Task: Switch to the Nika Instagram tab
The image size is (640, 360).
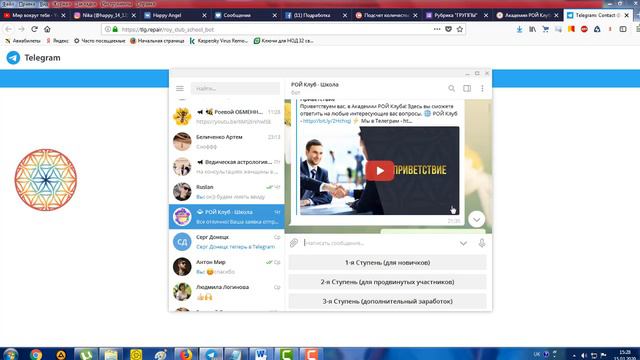Action: [104, 15]
